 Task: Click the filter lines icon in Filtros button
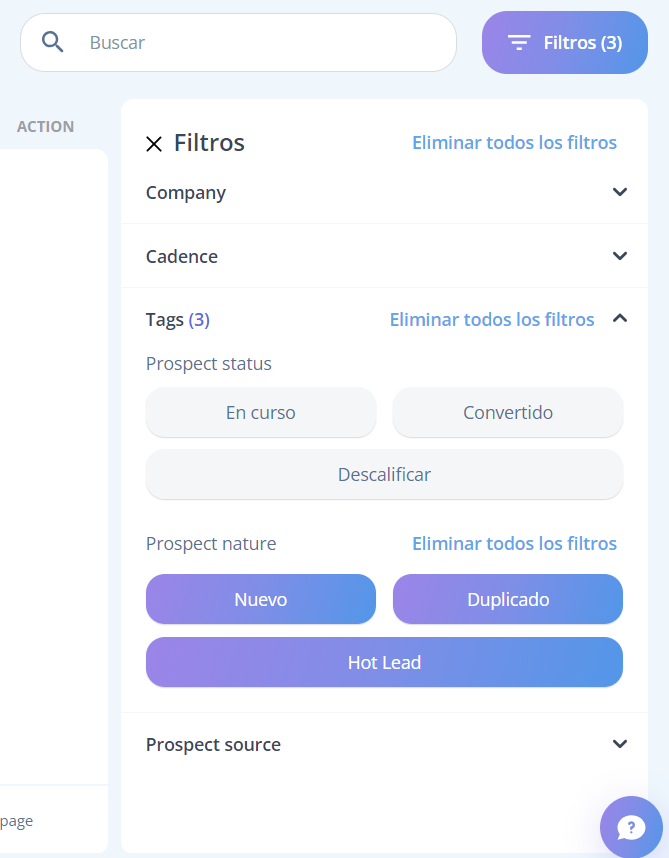[519, 43]
